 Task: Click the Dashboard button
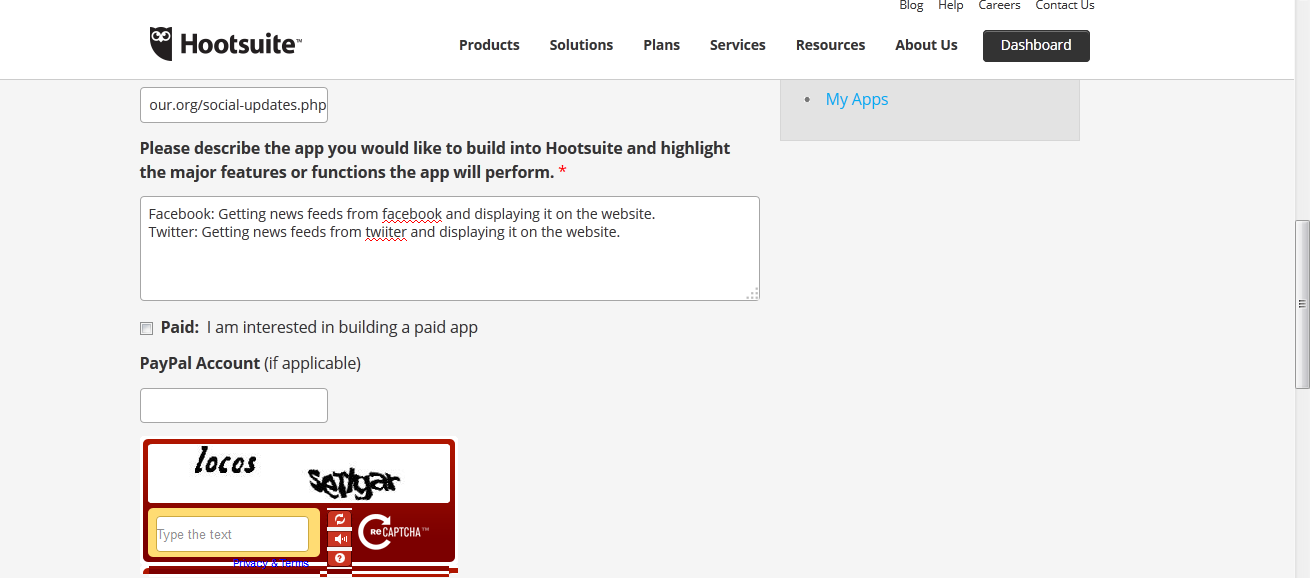click(1036, 45)
